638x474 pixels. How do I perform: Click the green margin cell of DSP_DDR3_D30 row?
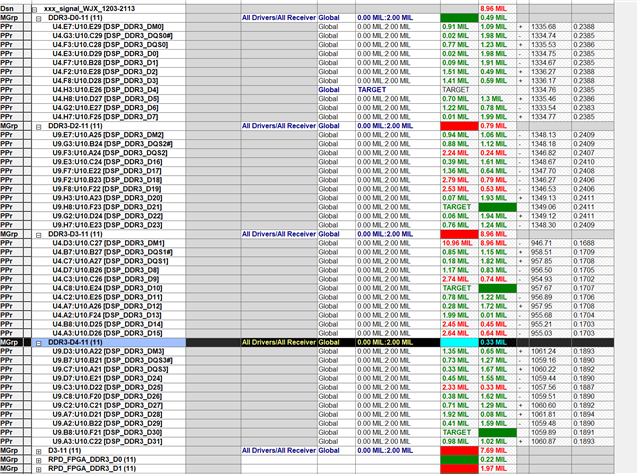[x=498, y=432]
